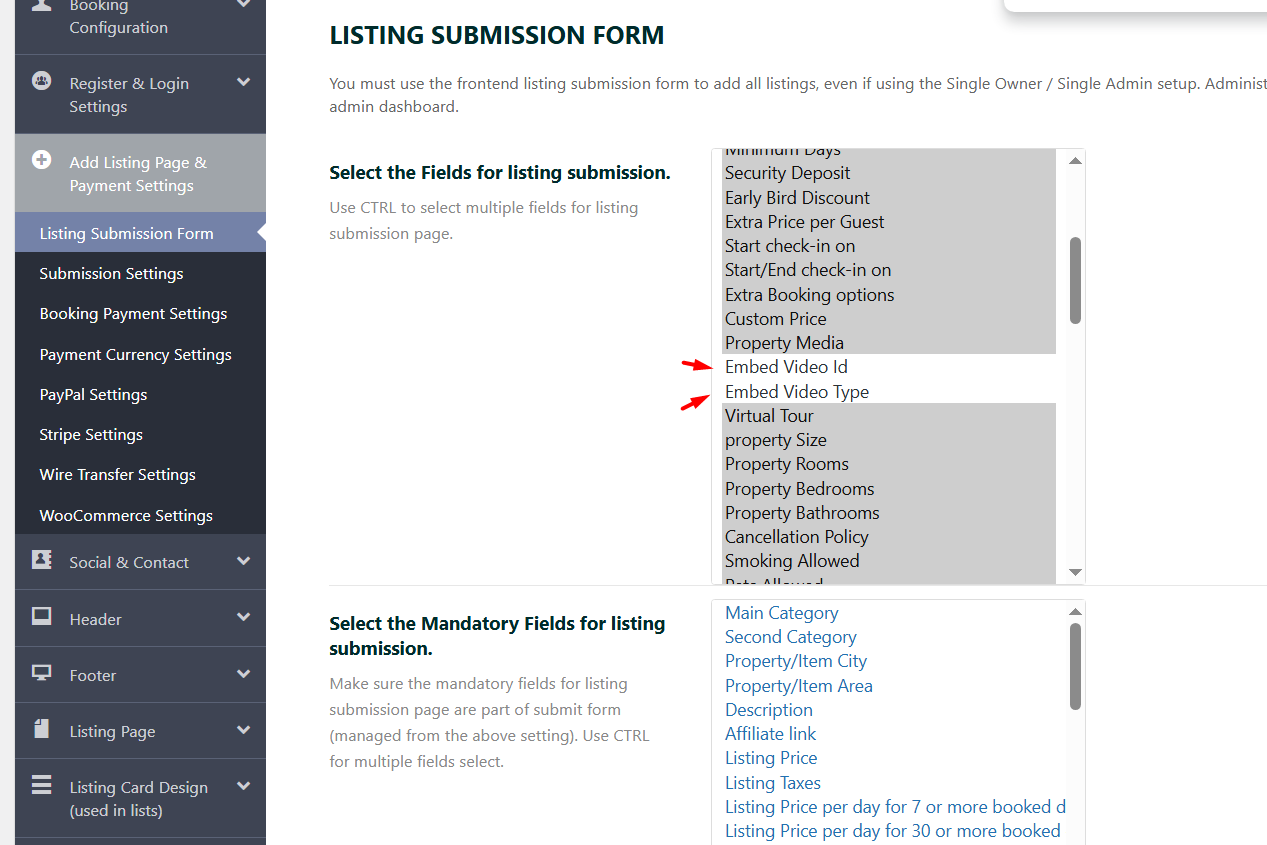Select Main Category as mandatory field

tap(781, 613)
